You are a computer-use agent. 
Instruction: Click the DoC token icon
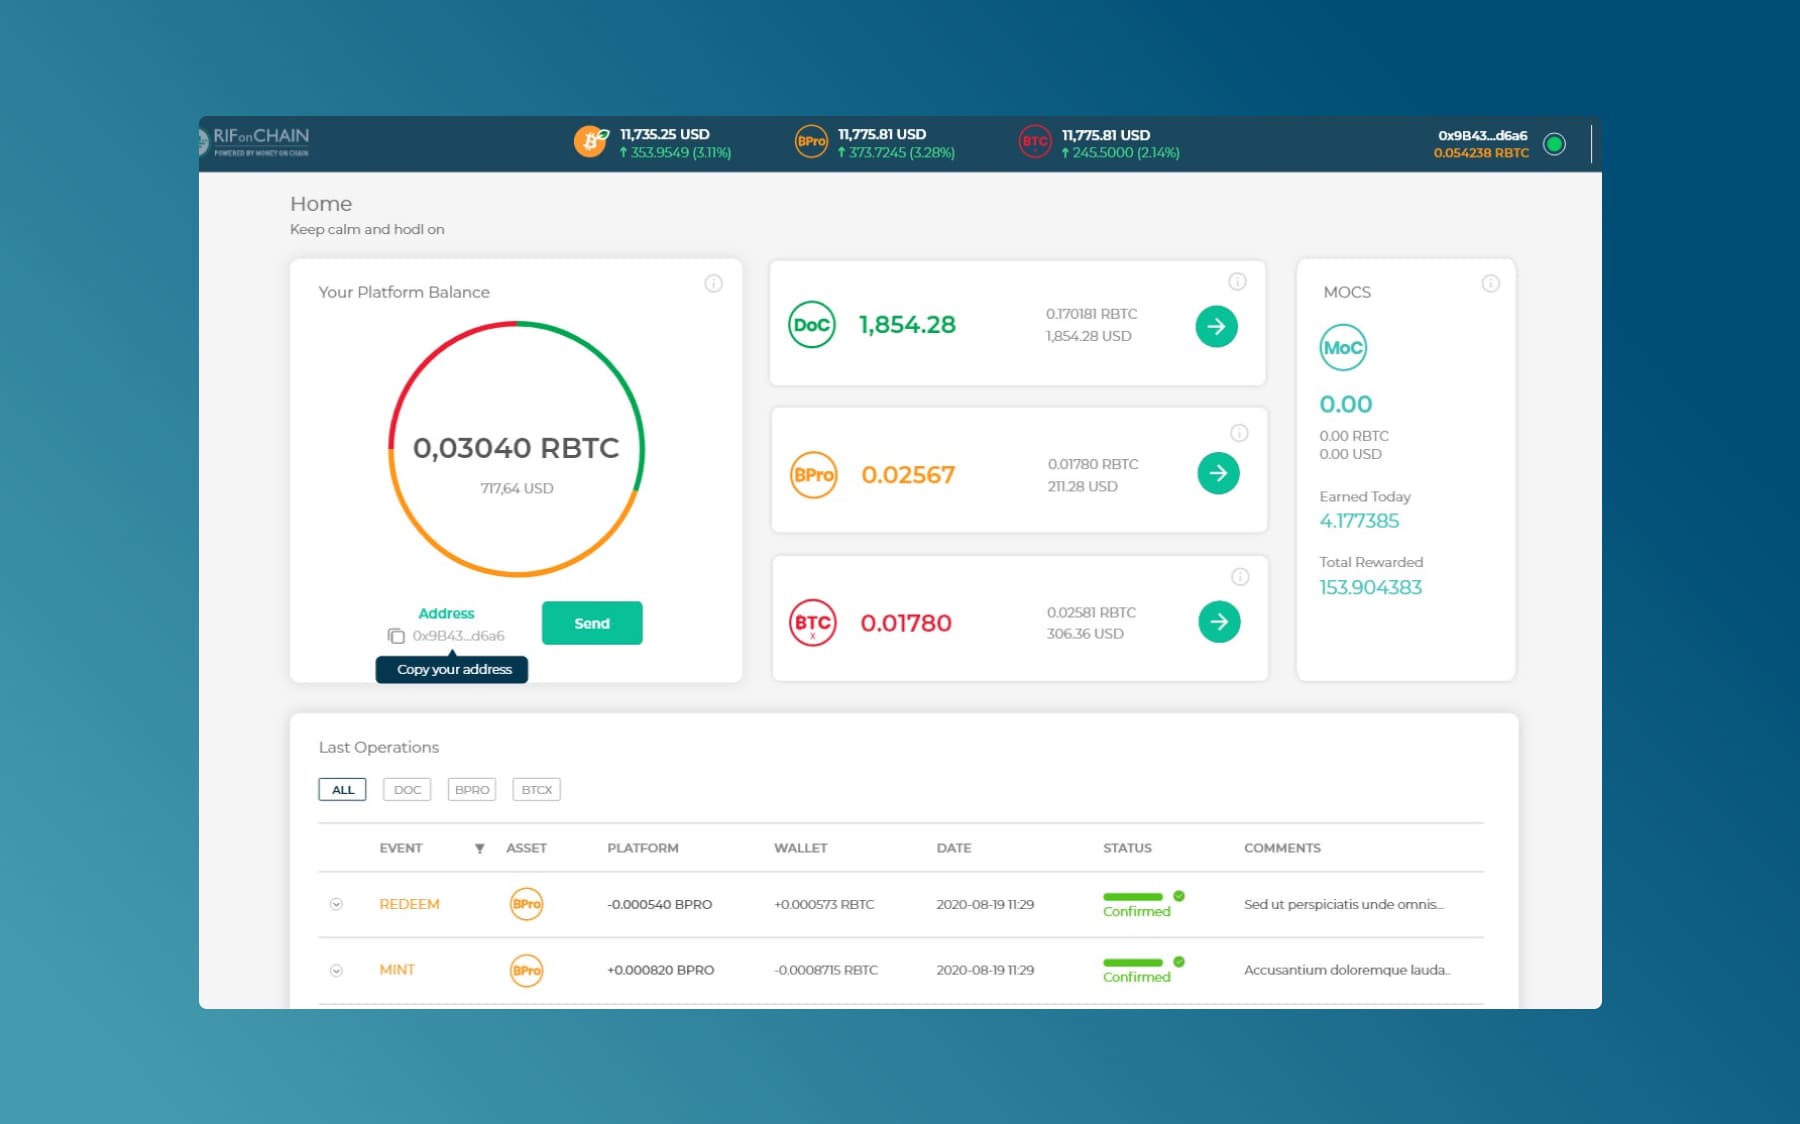coord(811,325)
